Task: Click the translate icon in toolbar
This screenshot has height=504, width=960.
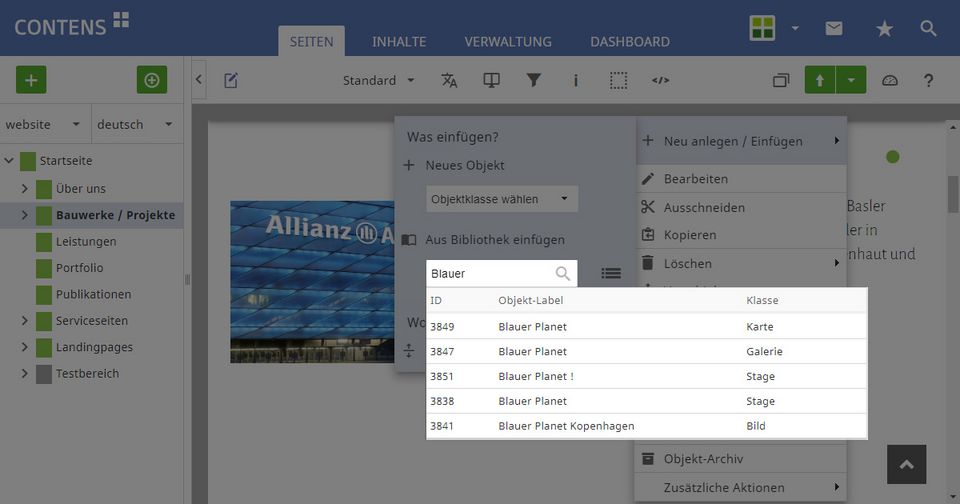Action: point(449,81)
